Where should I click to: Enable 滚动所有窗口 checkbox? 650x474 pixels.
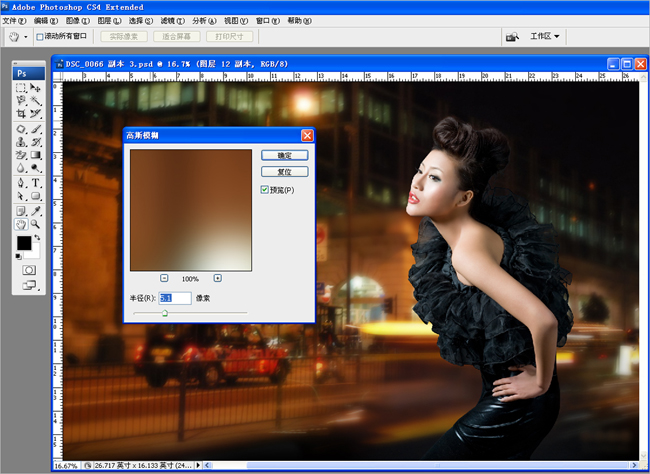pos(40,37)
